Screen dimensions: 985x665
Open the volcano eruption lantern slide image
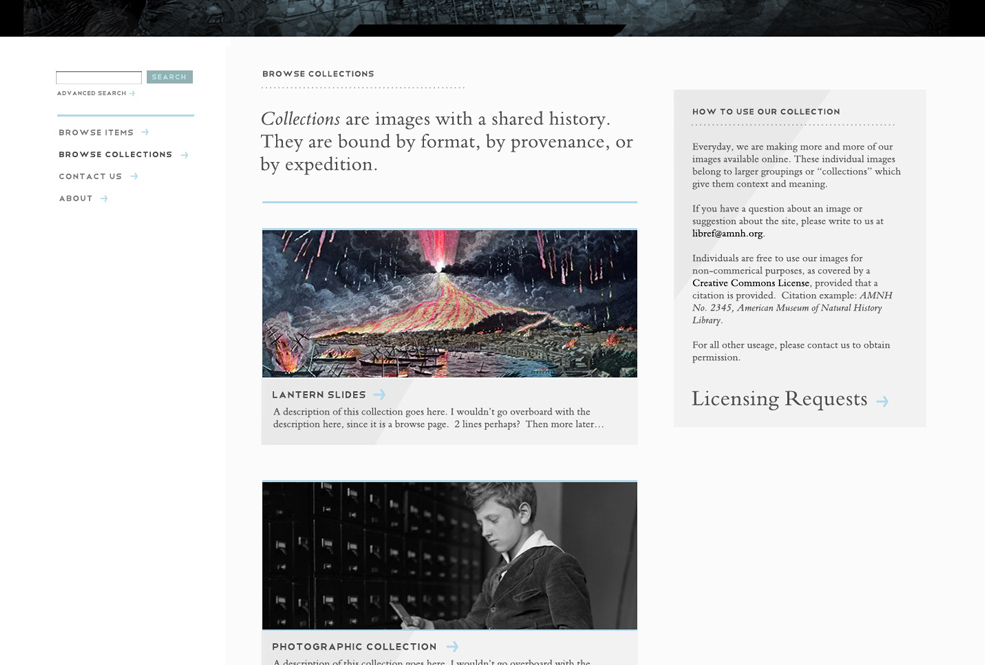tap(450, 303)
